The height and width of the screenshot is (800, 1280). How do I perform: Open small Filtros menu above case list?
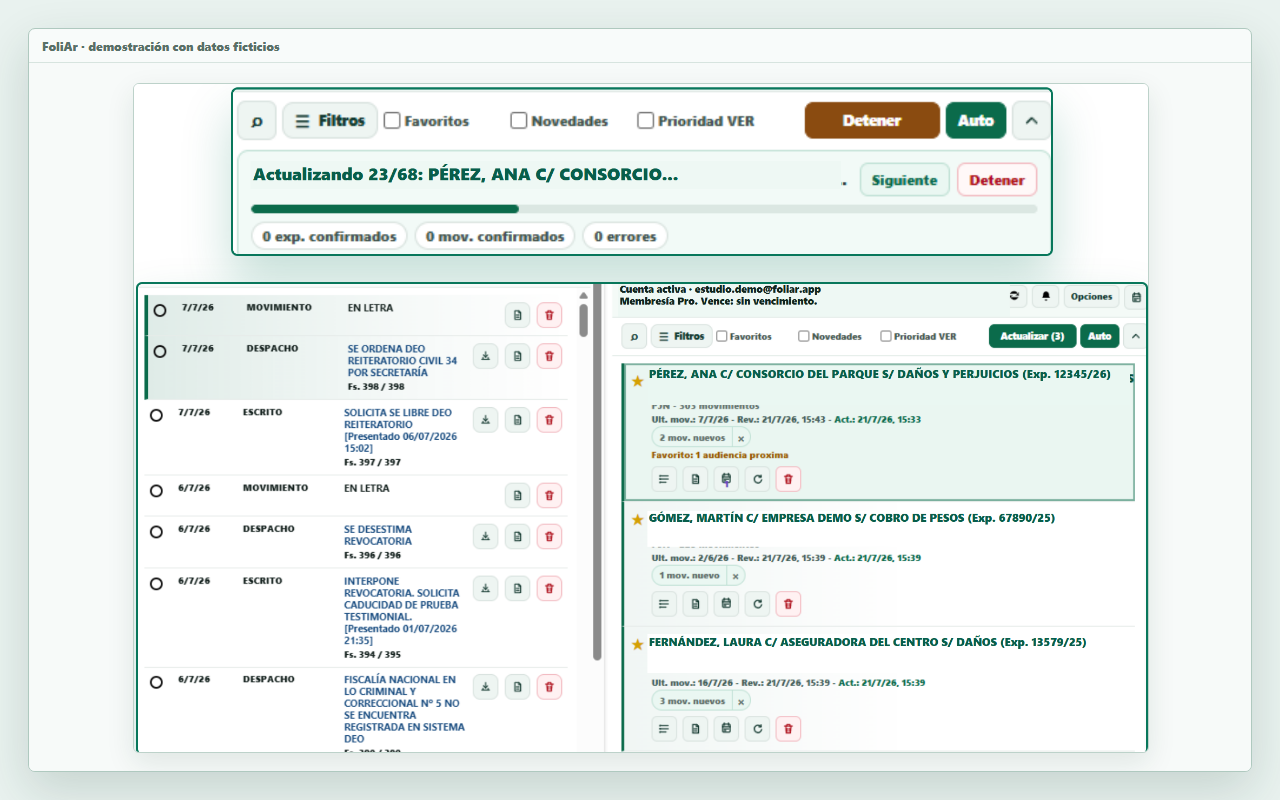click(x=681, y=336)
